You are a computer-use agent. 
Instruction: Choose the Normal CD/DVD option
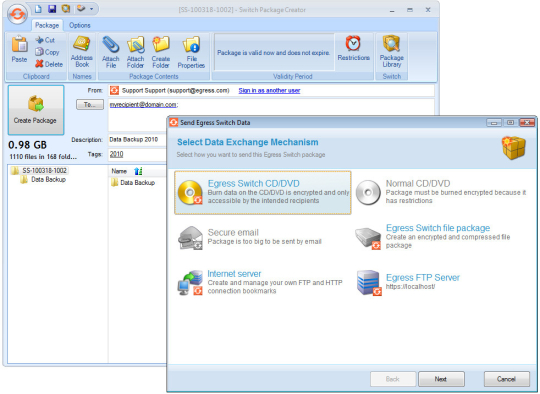coord(441,192)
